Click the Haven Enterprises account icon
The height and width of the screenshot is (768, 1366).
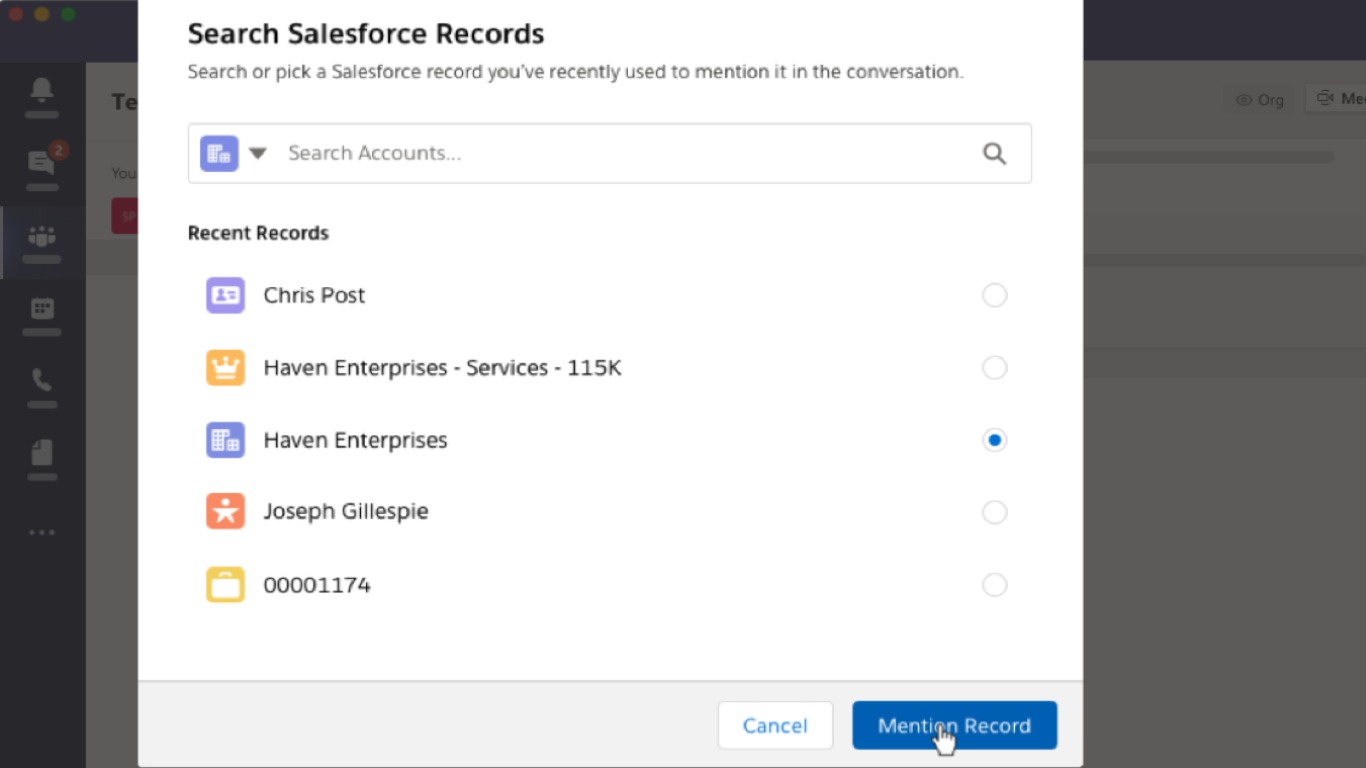[225, 440]
